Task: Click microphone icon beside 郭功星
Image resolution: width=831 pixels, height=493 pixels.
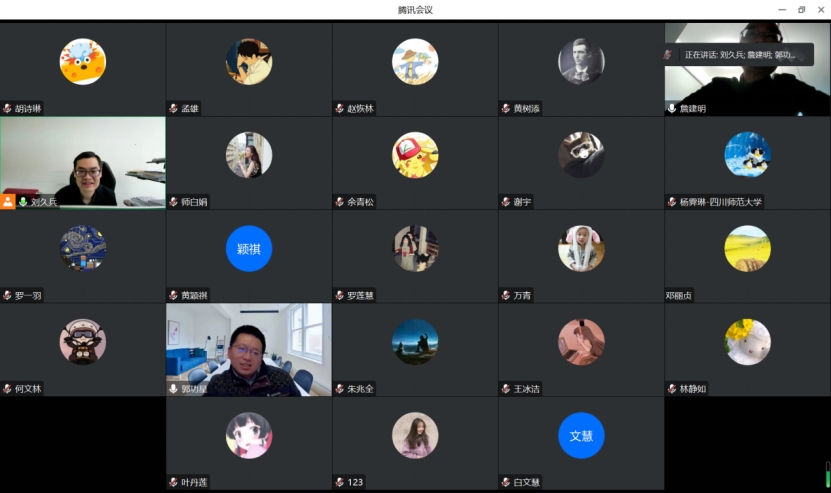Action: (x=173, y=389)
